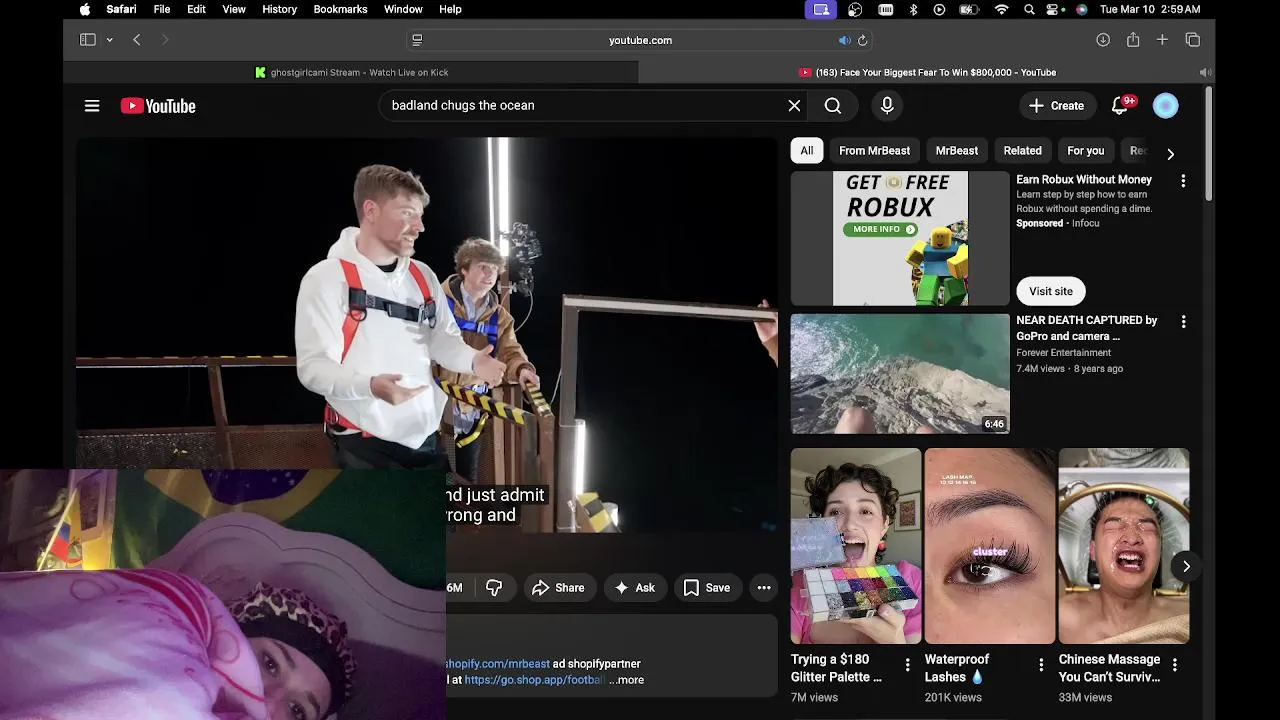This screenshot has width=1280, height=720.
Task: Open Wi-Fi status in menu bar
Action: pyautogui.click(x=1001, y=9)
